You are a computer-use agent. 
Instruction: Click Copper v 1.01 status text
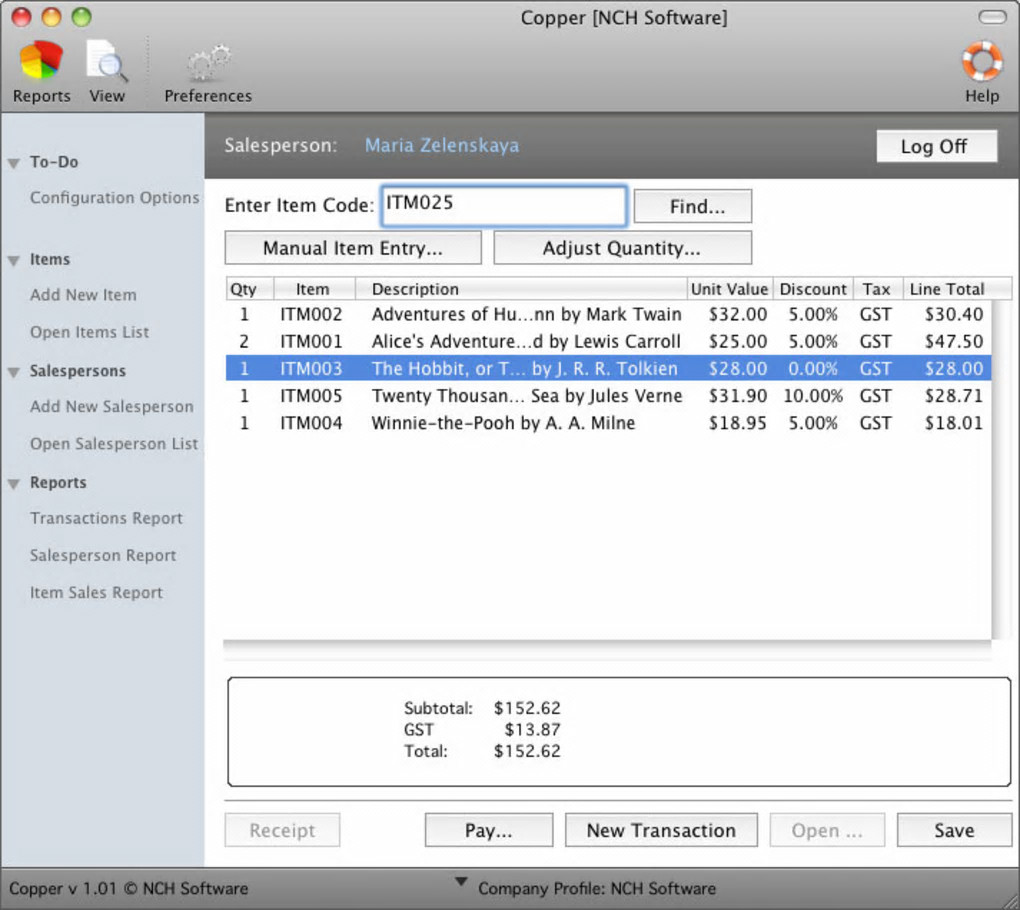coord(129,889)
